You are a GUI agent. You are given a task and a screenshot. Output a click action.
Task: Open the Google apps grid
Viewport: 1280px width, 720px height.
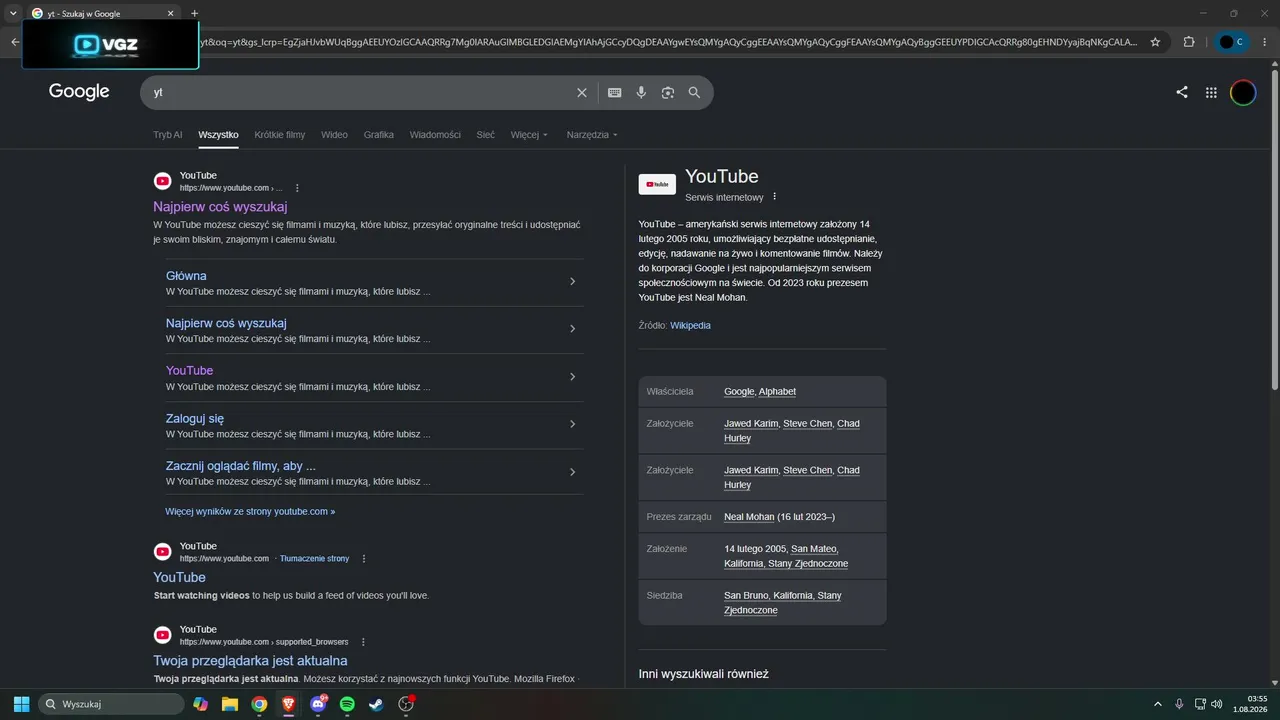(1211, 92)
